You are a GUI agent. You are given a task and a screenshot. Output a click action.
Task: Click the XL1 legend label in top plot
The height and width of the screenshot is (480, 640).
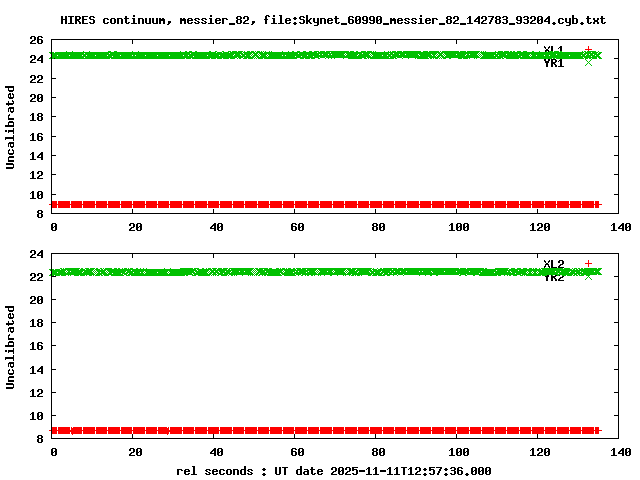tap(554, 49)
